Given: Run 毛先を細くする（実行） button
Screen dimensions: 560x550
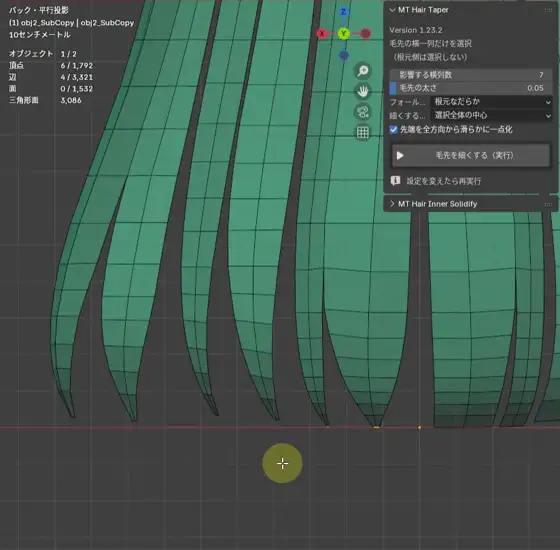Looking at the screenshot, I should tap(471, 156).
